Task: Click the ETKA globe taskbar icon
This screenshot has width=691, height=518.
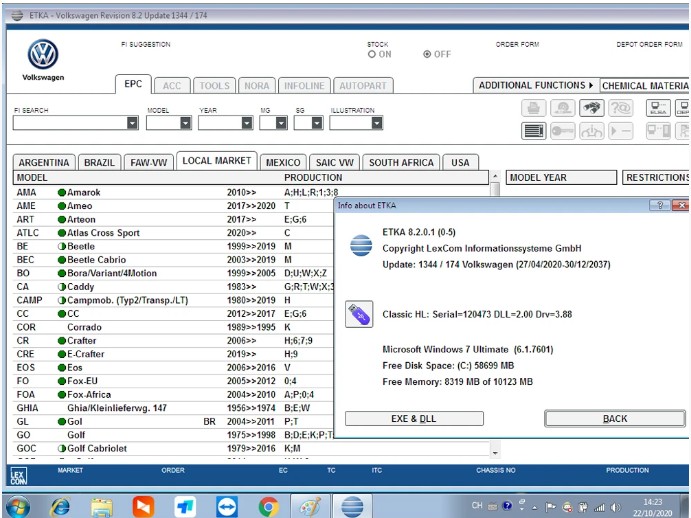Action: coord(353,507)
